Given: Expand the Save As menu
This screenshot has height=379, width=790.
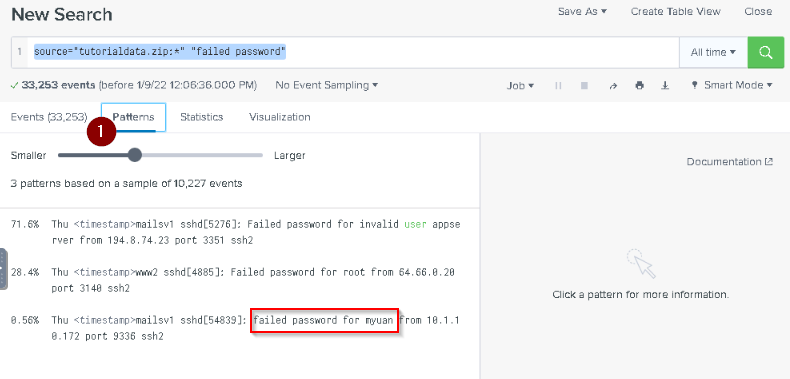Looking at the screenshot, I should [582, 11].
